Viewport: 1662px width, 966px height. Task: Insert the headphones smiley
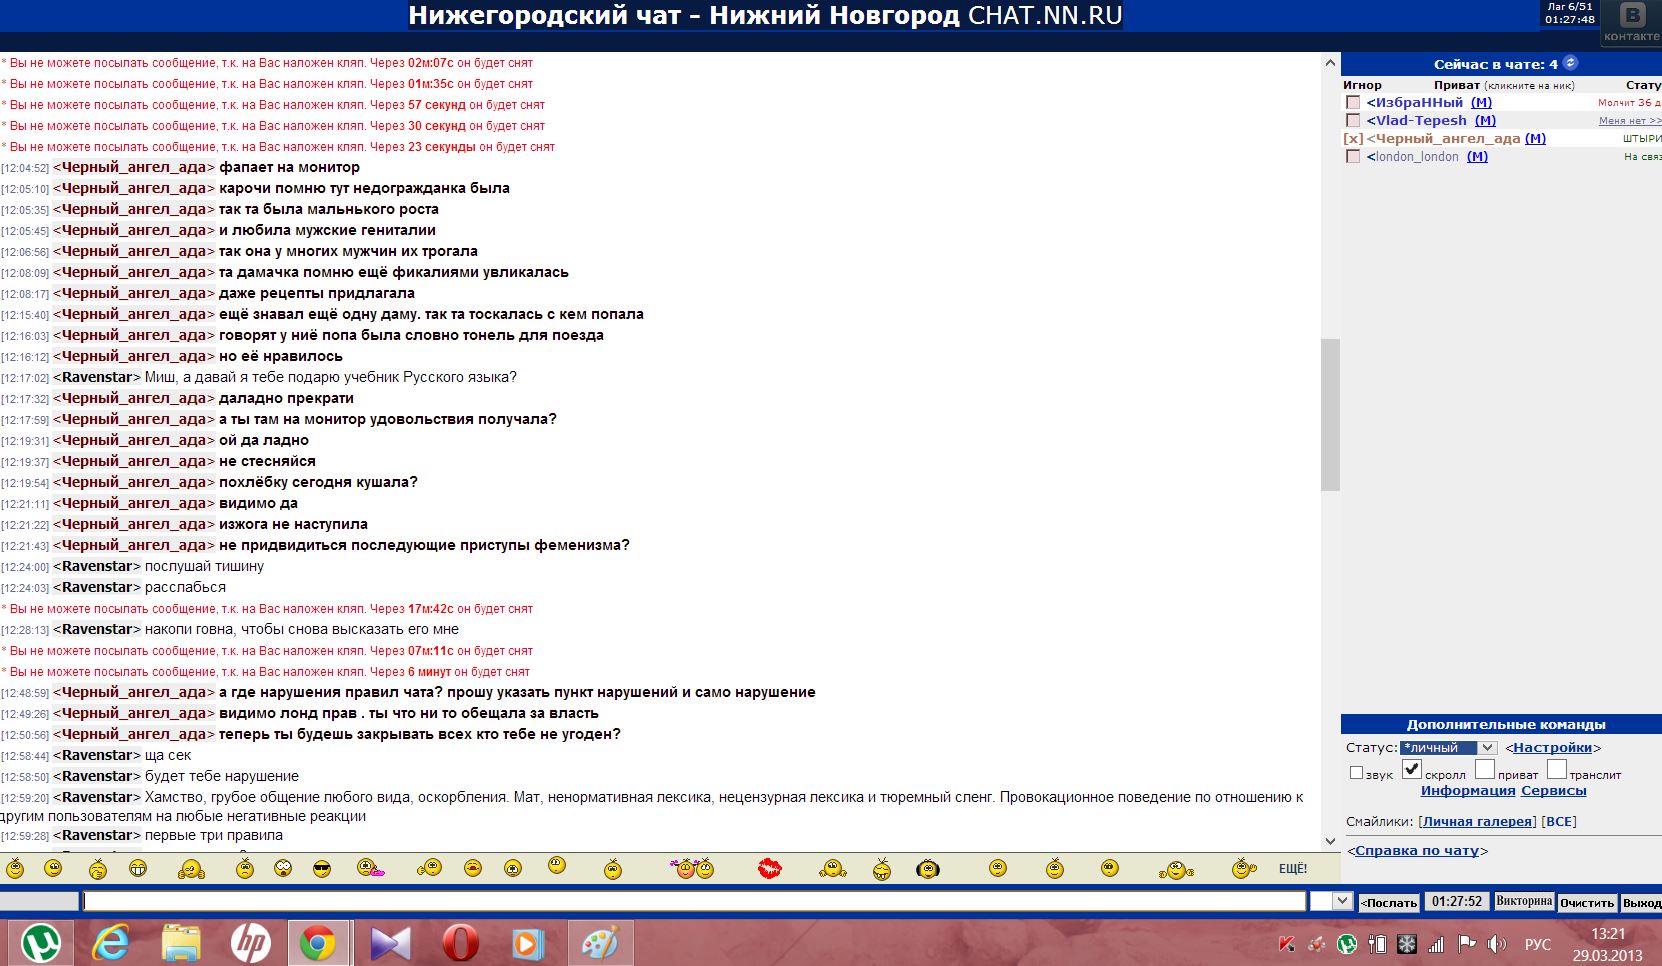(928, 869)
